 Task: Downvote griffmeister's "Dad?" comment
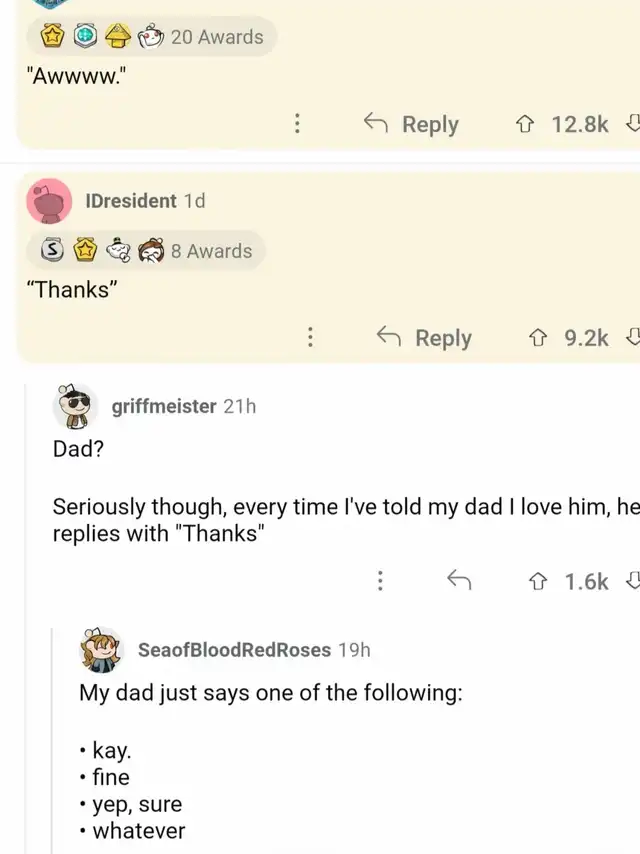[x=631, y=581]
